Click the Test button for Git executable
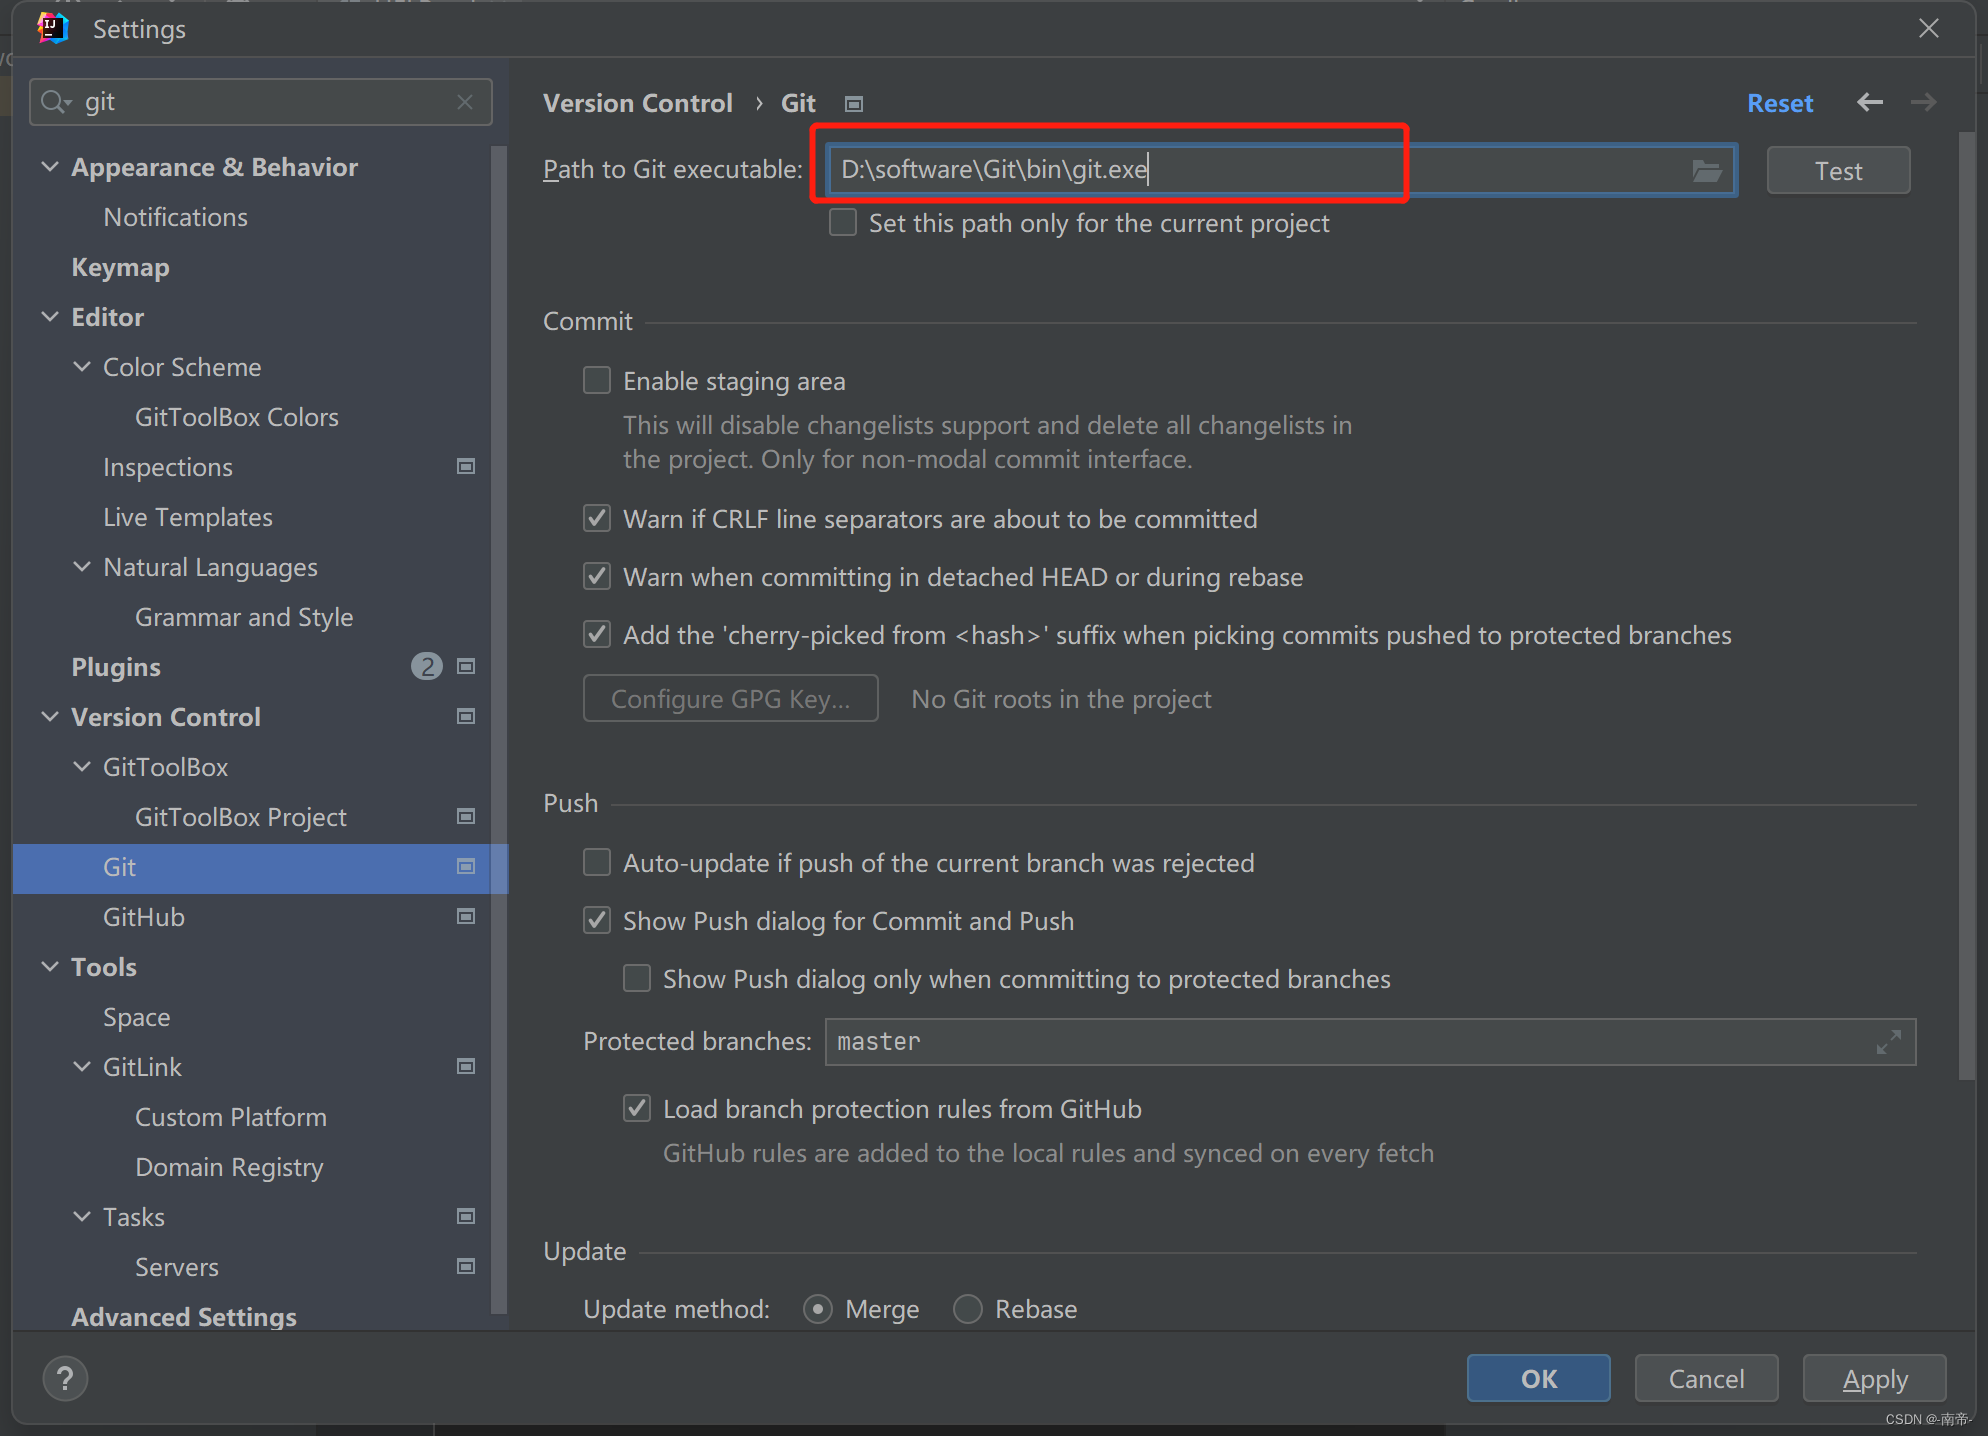The height and width of the screenshot is (1436, 1988). click(x=1838, y=170)
